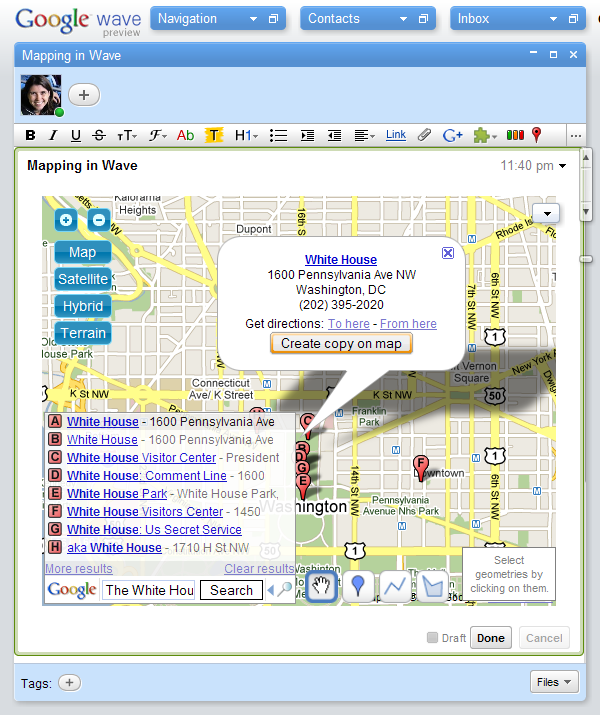Image resolution: width=600 pixels, height=715 pixels.
Task: Switch map view to Map
Action: tap(83, 252)
